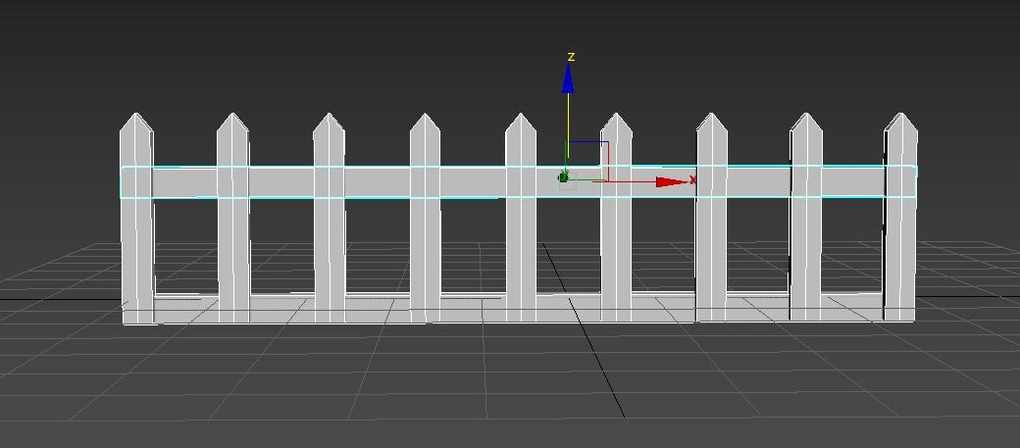Click the green Y-axis handle at gizmo origin
The image size is (1020, 448).
pos(563,177)
